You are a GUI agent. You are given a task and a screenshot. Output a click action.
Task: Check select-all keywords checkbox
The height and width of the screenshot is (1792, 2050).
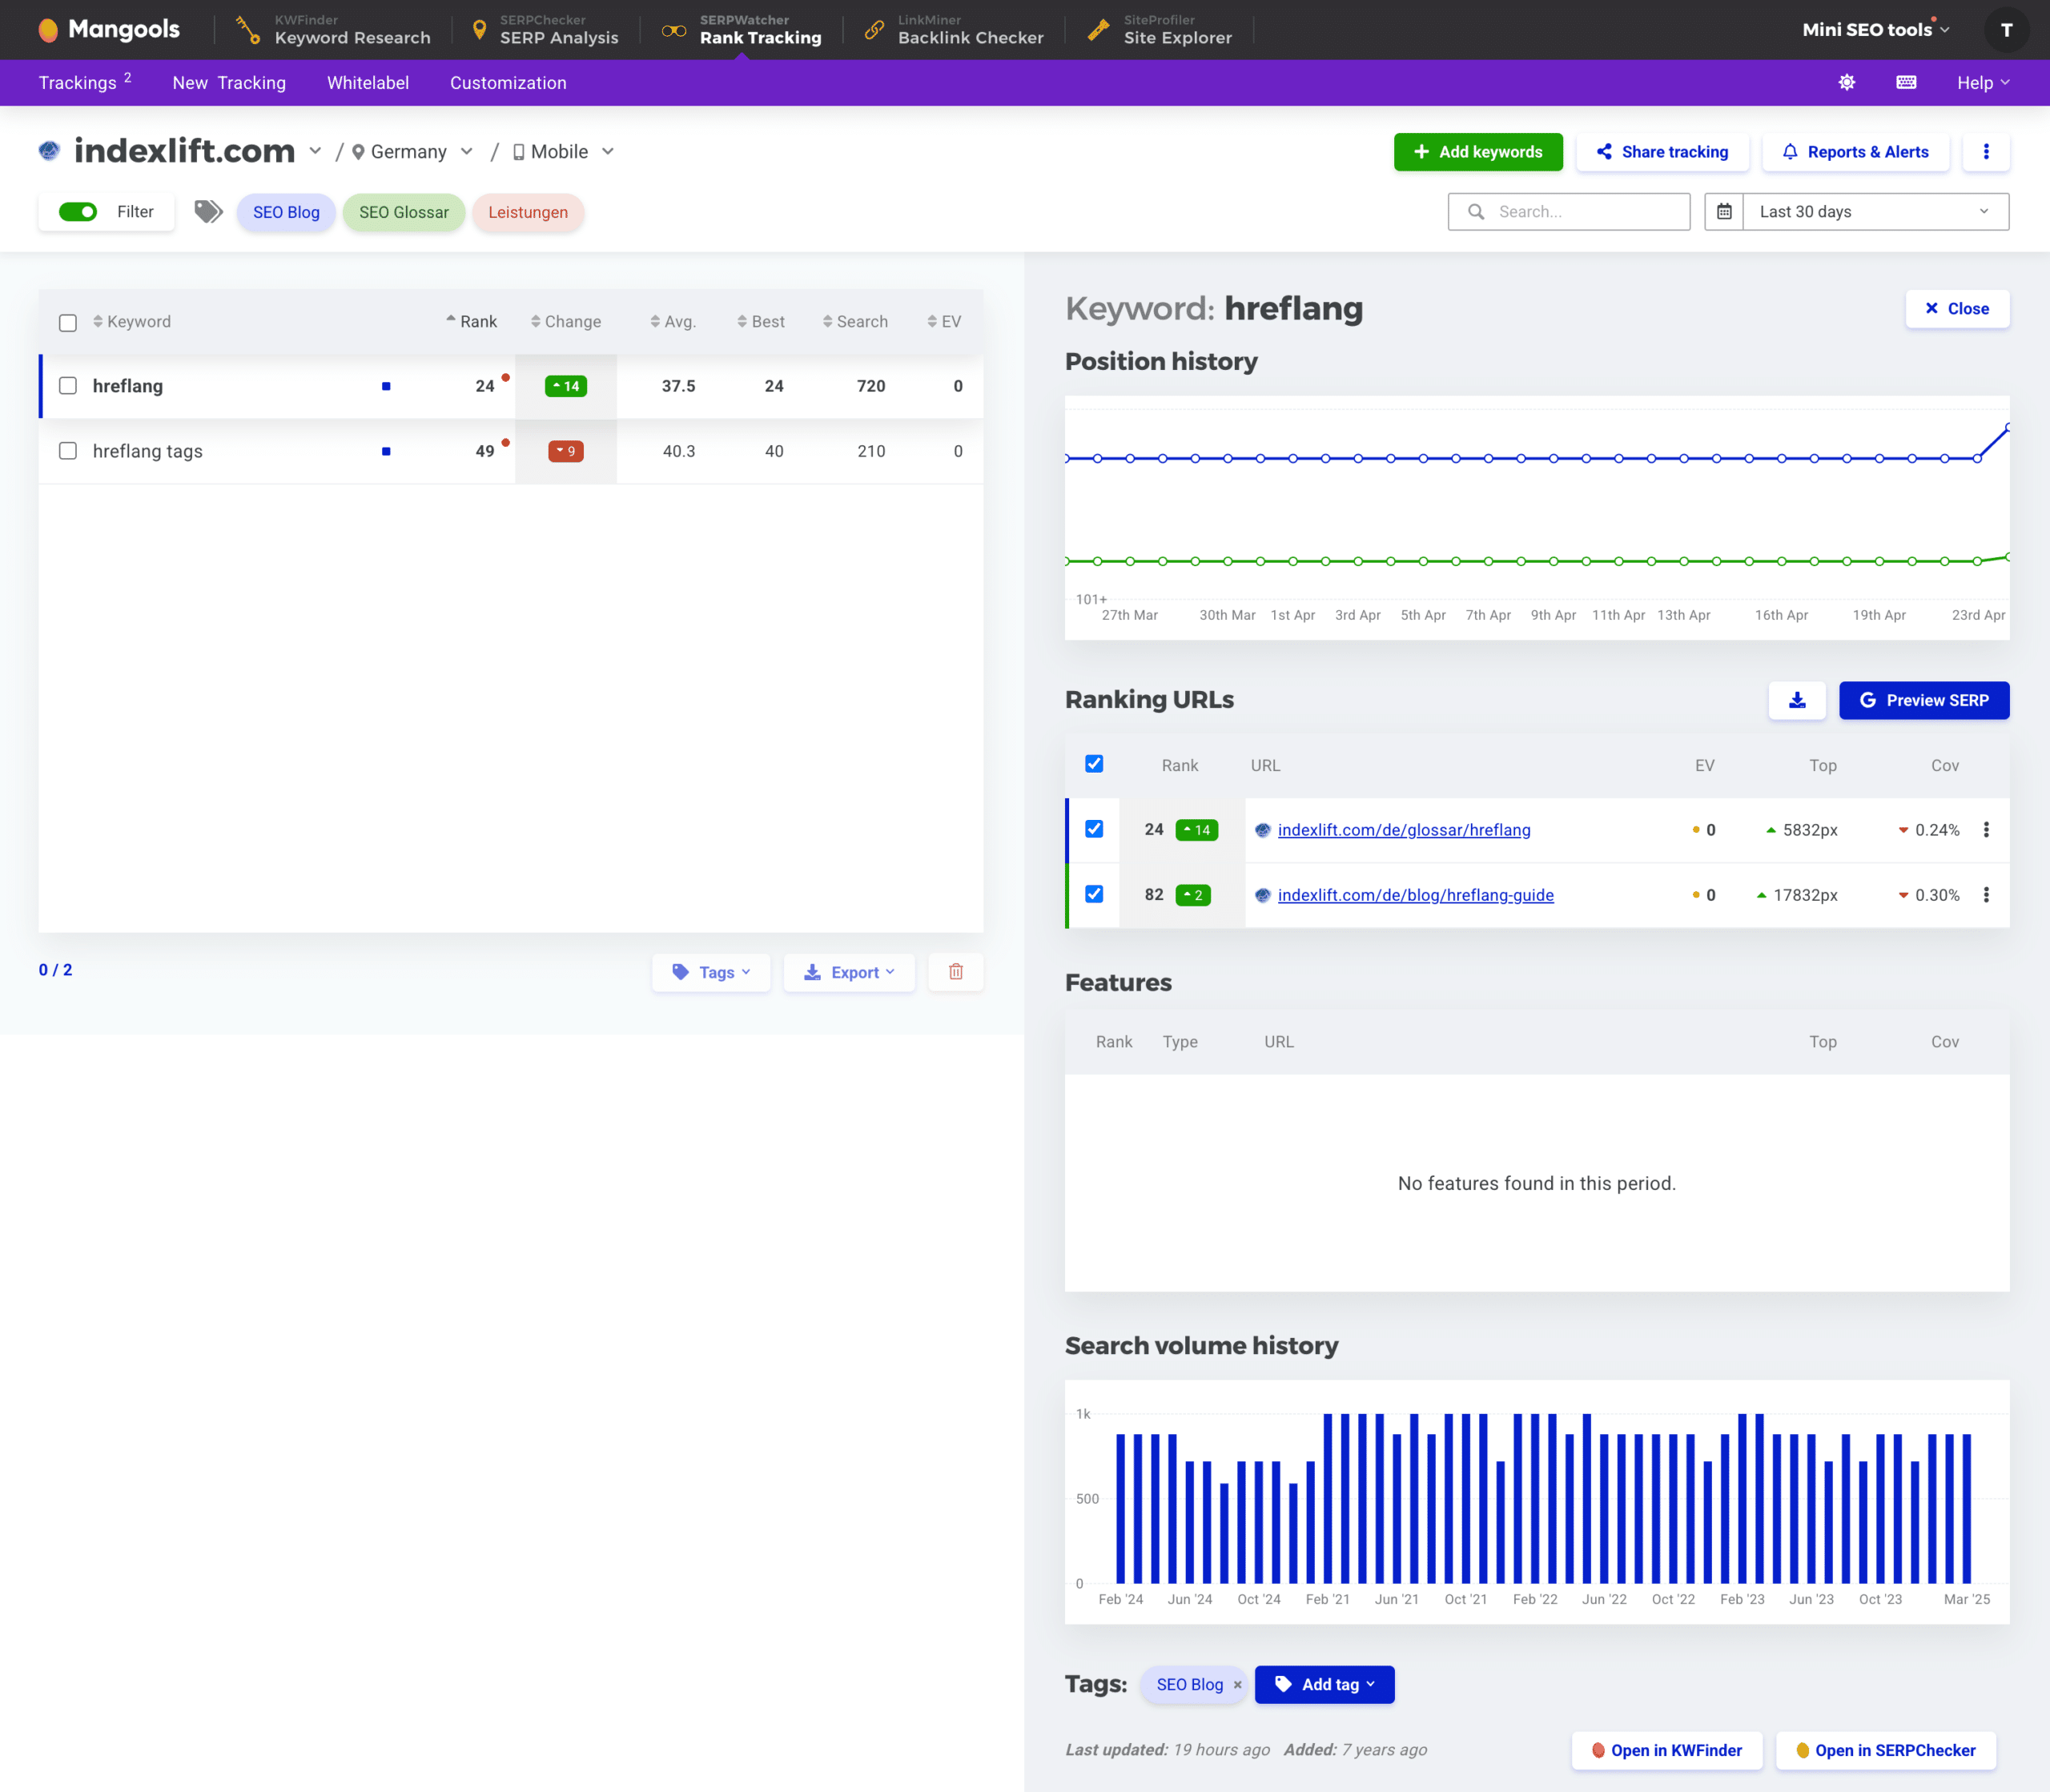click(x=68, y=323)
